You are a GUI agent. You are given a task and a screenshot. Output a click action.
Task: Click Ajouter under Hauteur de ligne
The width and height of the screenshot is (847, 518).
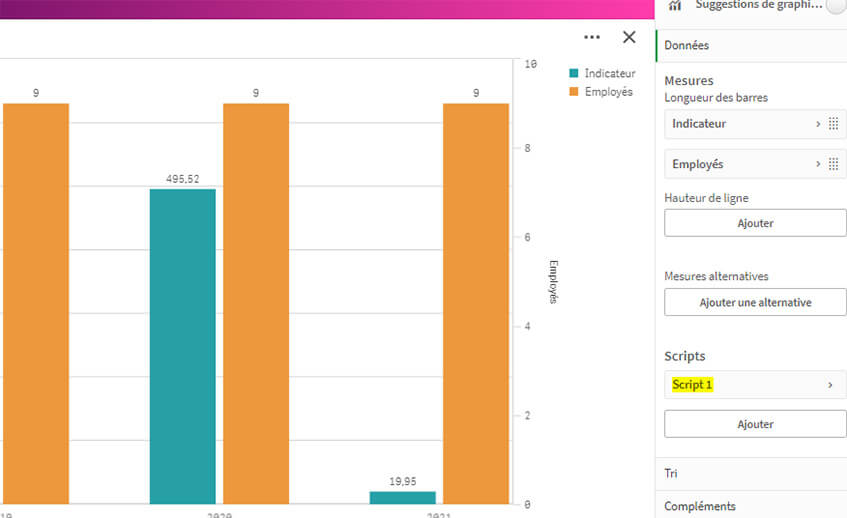pyautogui.click(x=755, y=223)
